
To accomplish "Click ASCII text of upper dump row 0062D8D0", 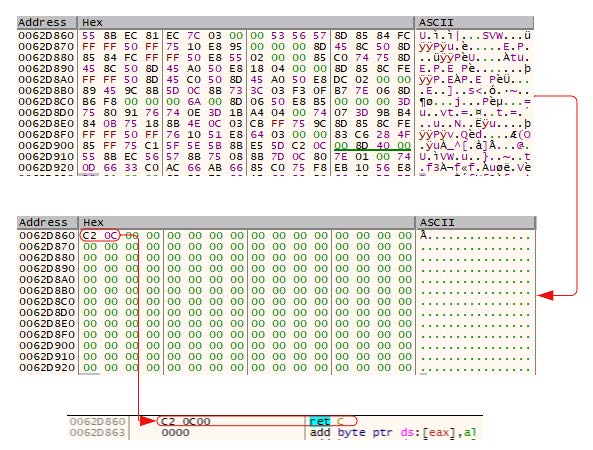I will 475,113.
